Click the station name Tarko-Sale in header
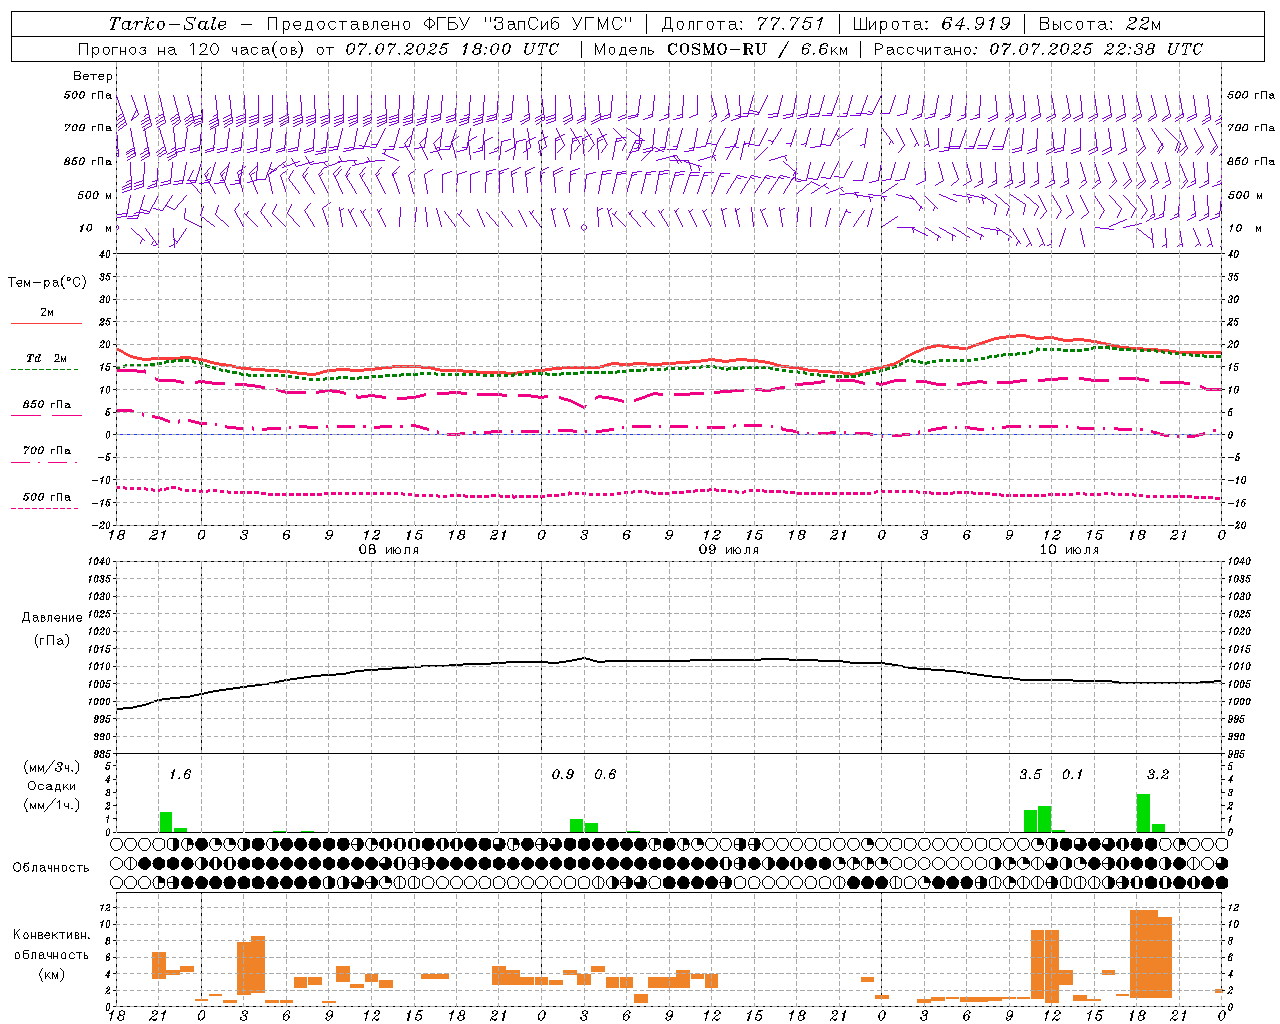Screen dimensions: 1280x1024 [x=168, y=24]
